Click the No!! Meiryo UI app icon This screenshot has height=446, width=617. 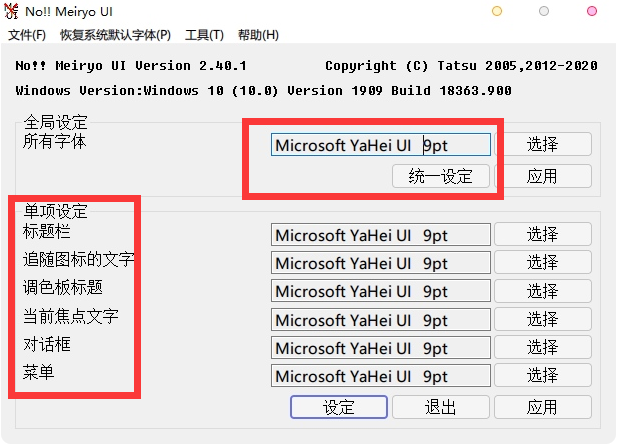[x=11, y=11]
